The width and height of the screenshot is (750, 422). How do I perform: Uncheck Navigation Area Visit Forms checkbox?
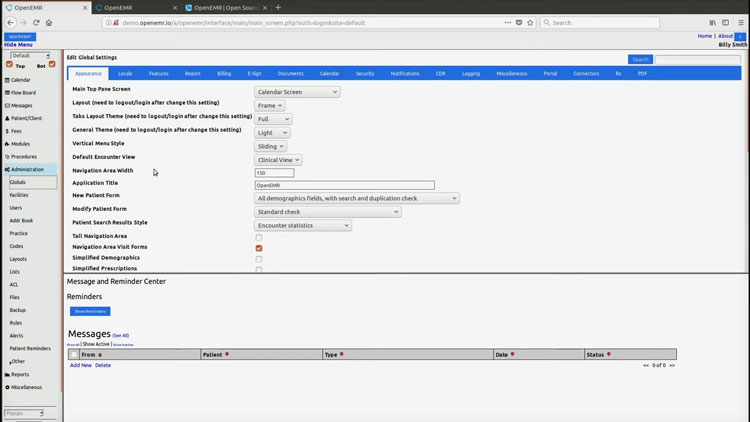coord(259,248)
